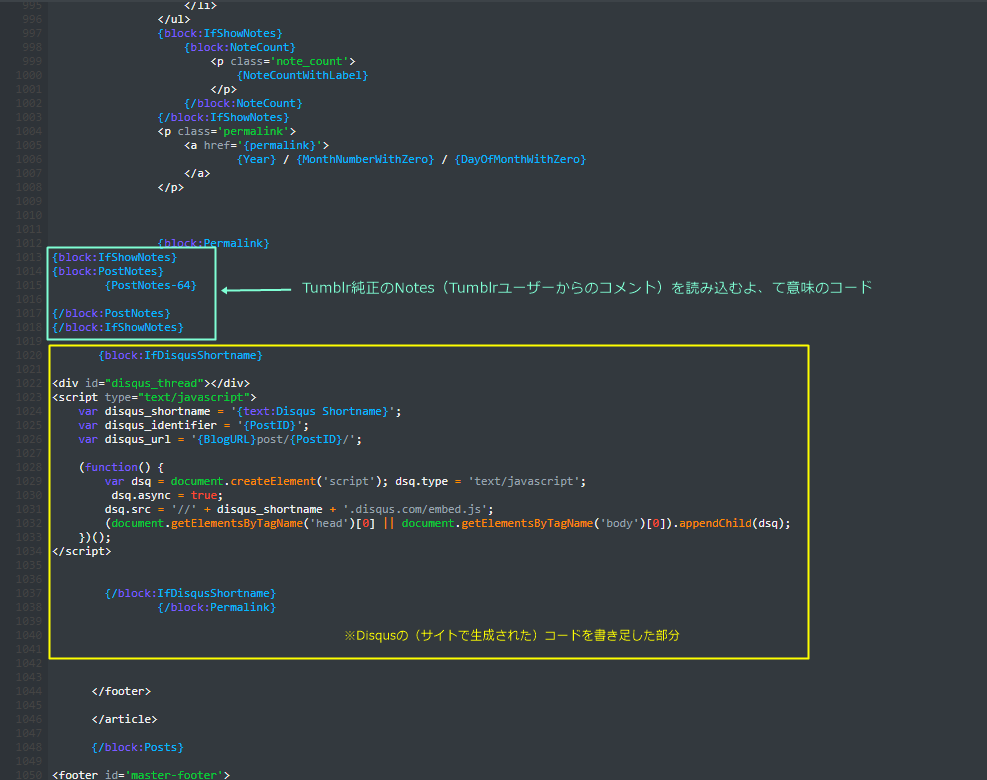Image resolution: width=987 pixels, height=780 pixels.
Task: Select the {BlogURL} variable
Action: tap(227, 439)
